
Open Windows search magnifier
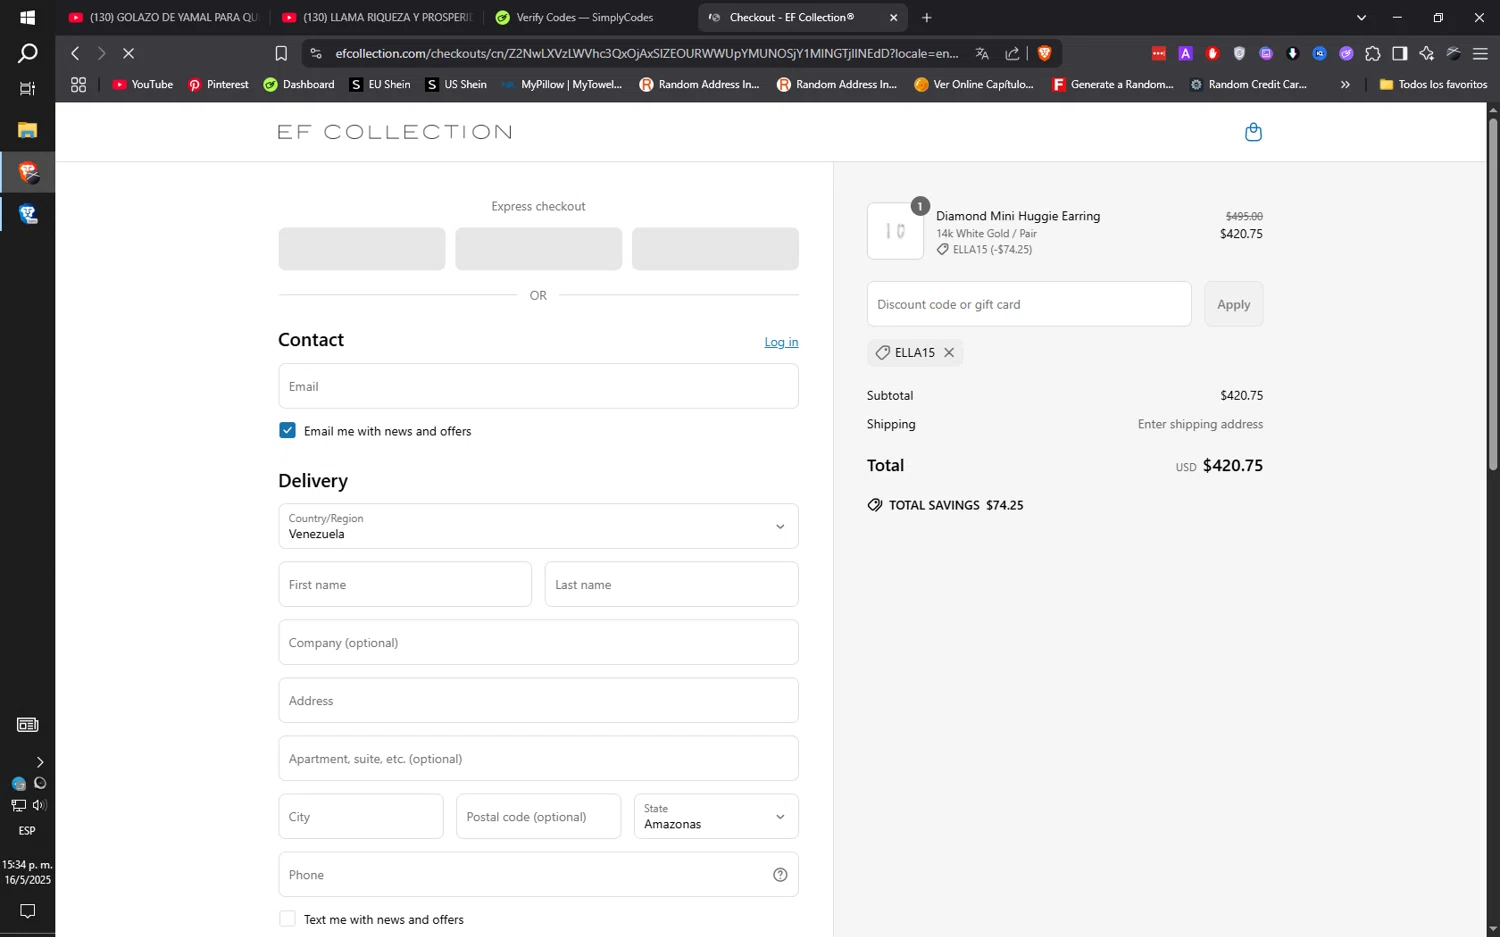(27, 53)
